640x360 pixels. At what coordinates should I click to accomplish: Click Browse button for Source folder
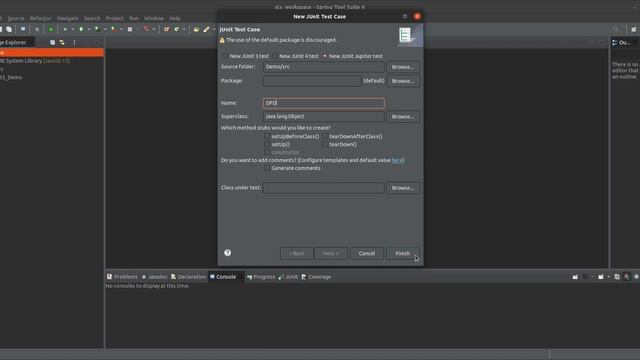point(403,67)
